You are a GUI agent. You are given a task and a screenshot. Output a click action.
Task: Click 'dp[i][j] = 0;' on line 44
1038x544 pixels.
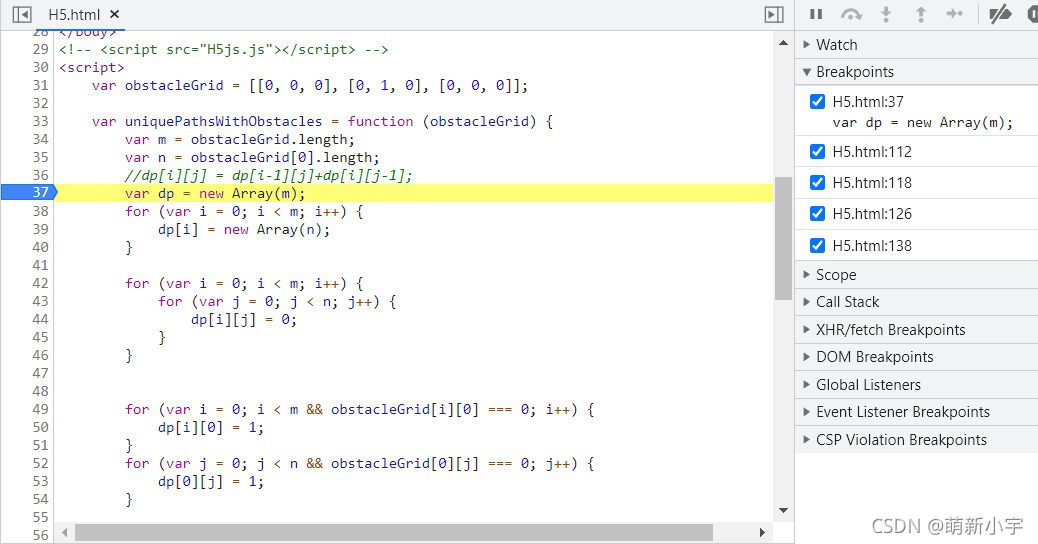[244, 319]
